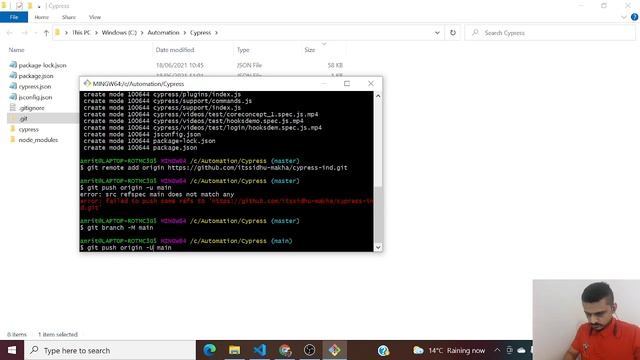Expand the address bar history dropdown

[437, 33]
